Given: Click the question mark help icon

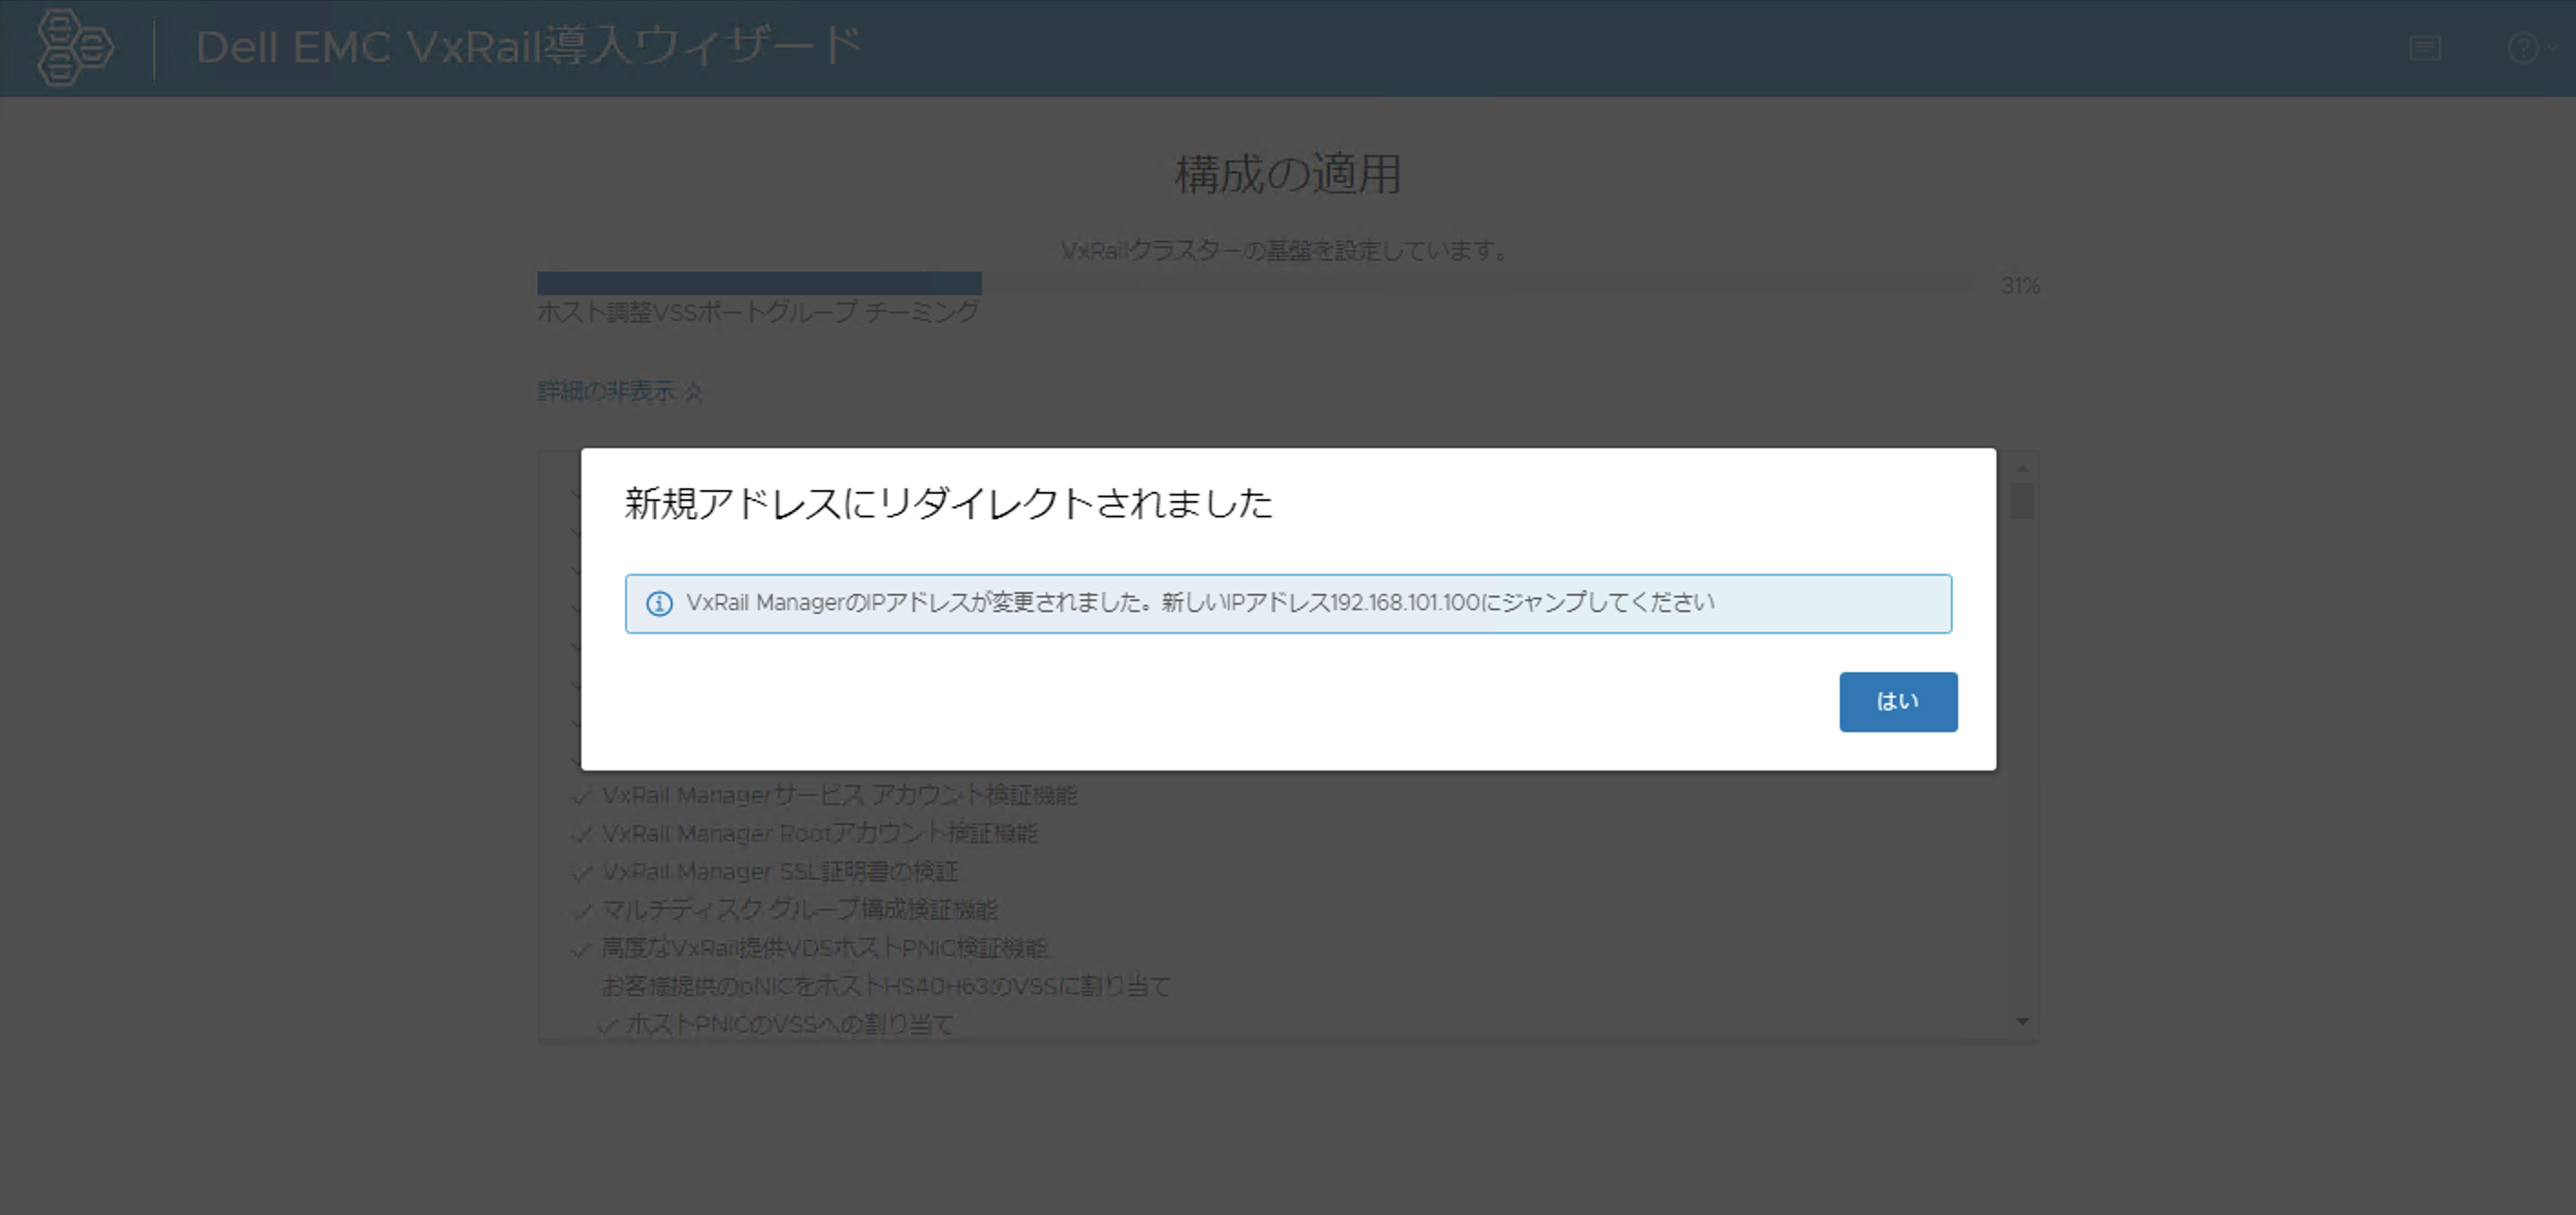Looking at the screenshot, I should point(2522,48).
